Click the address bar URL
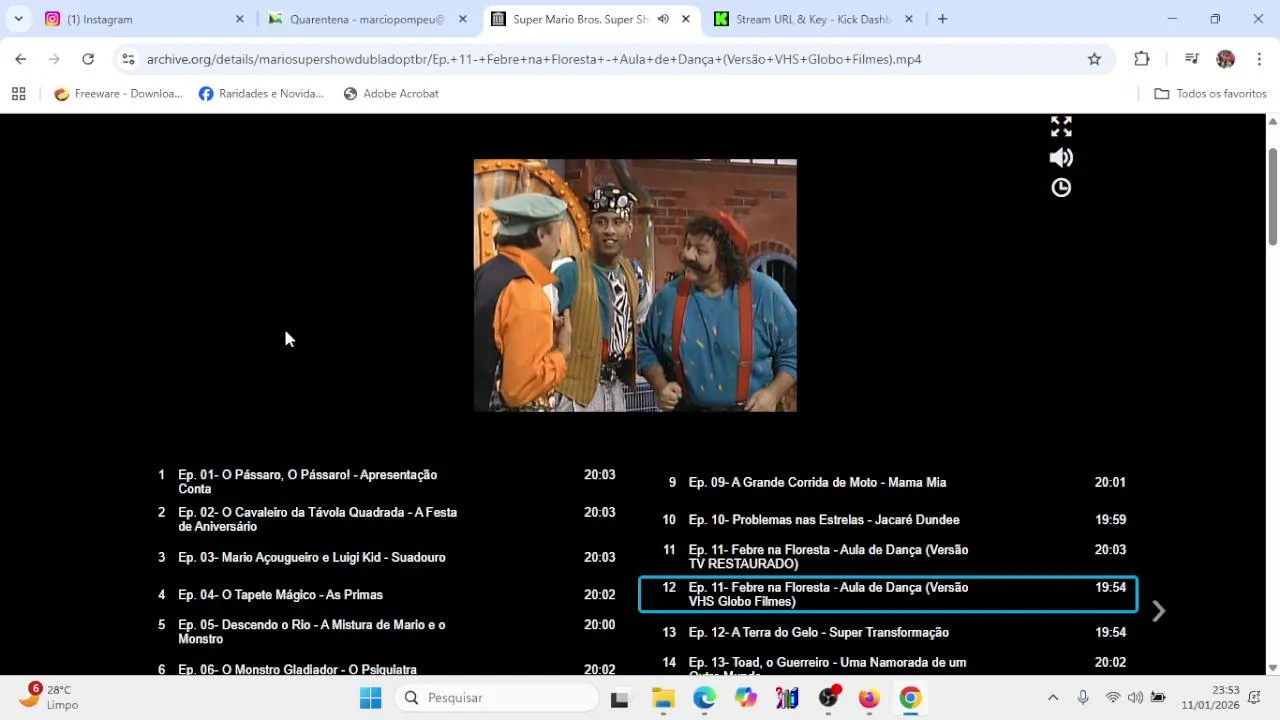The image size is (1280, 720). [x=534, y=59]
